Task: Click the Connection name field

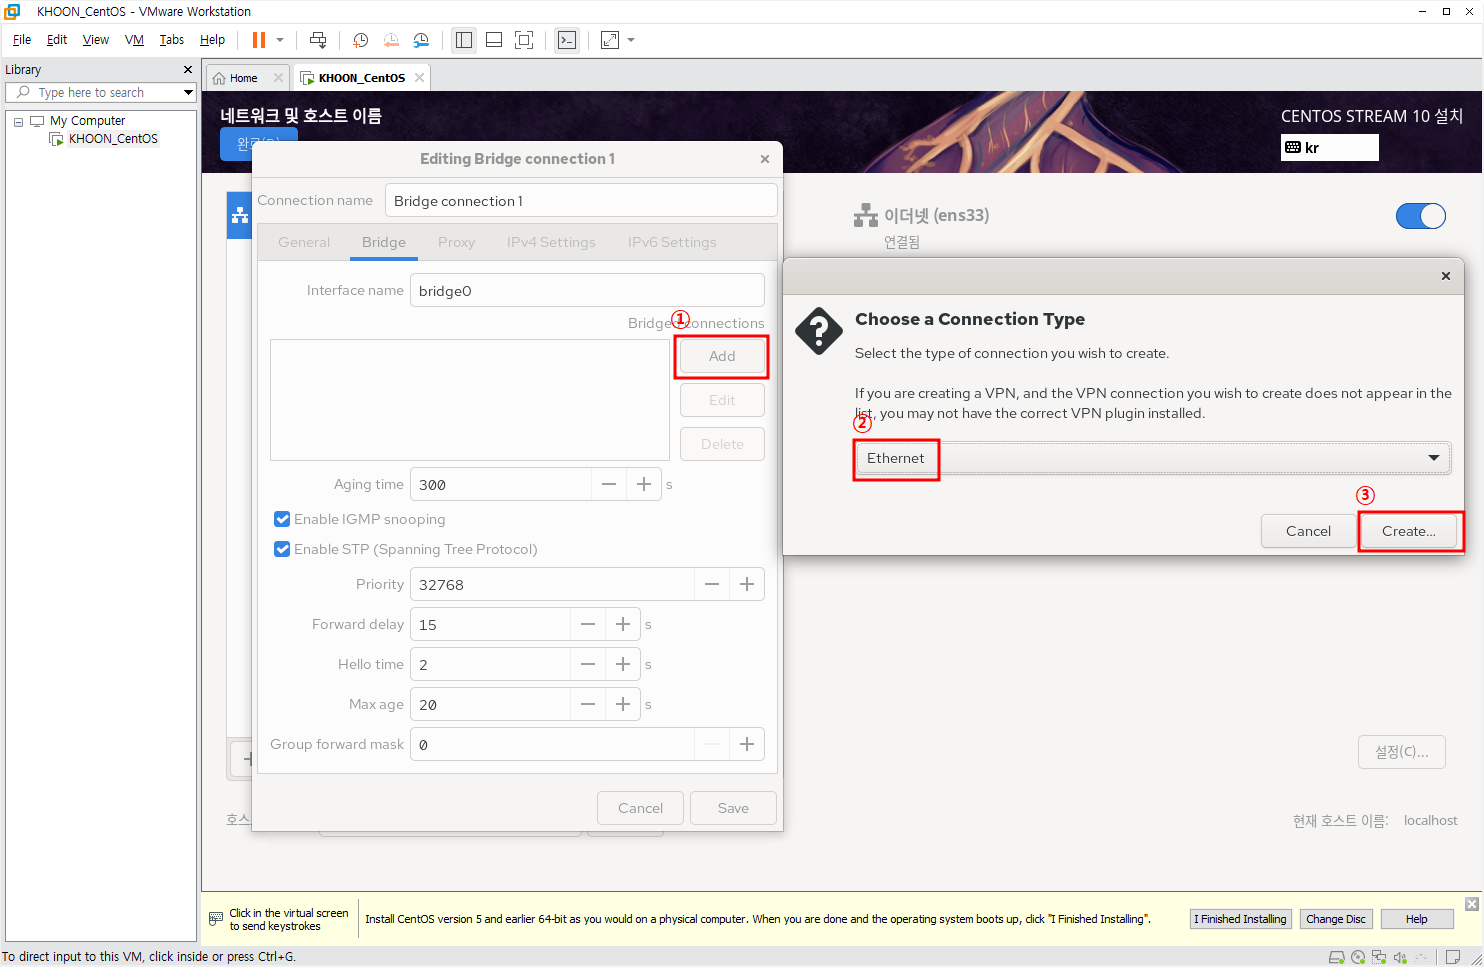Action: 581,200
